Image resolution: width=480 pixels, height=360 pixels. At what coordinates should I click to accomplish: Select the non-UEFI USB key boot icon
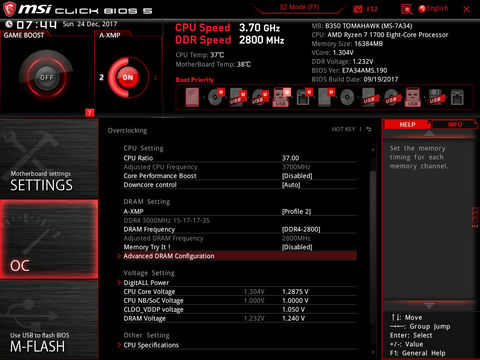point(413,97)
